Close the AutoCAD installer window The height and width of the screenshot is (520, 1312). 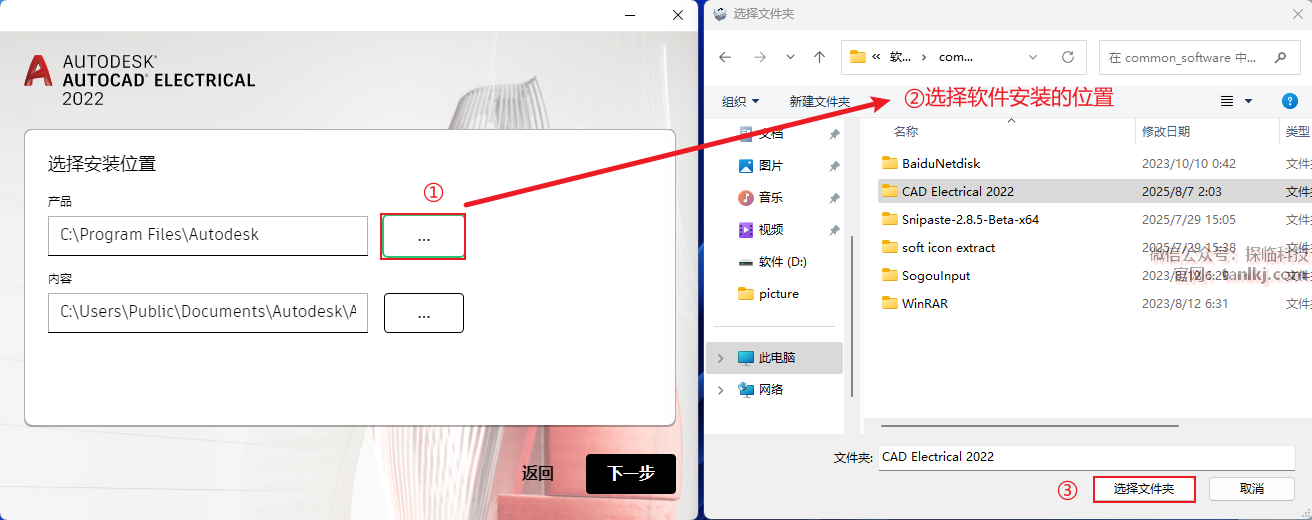678,14
